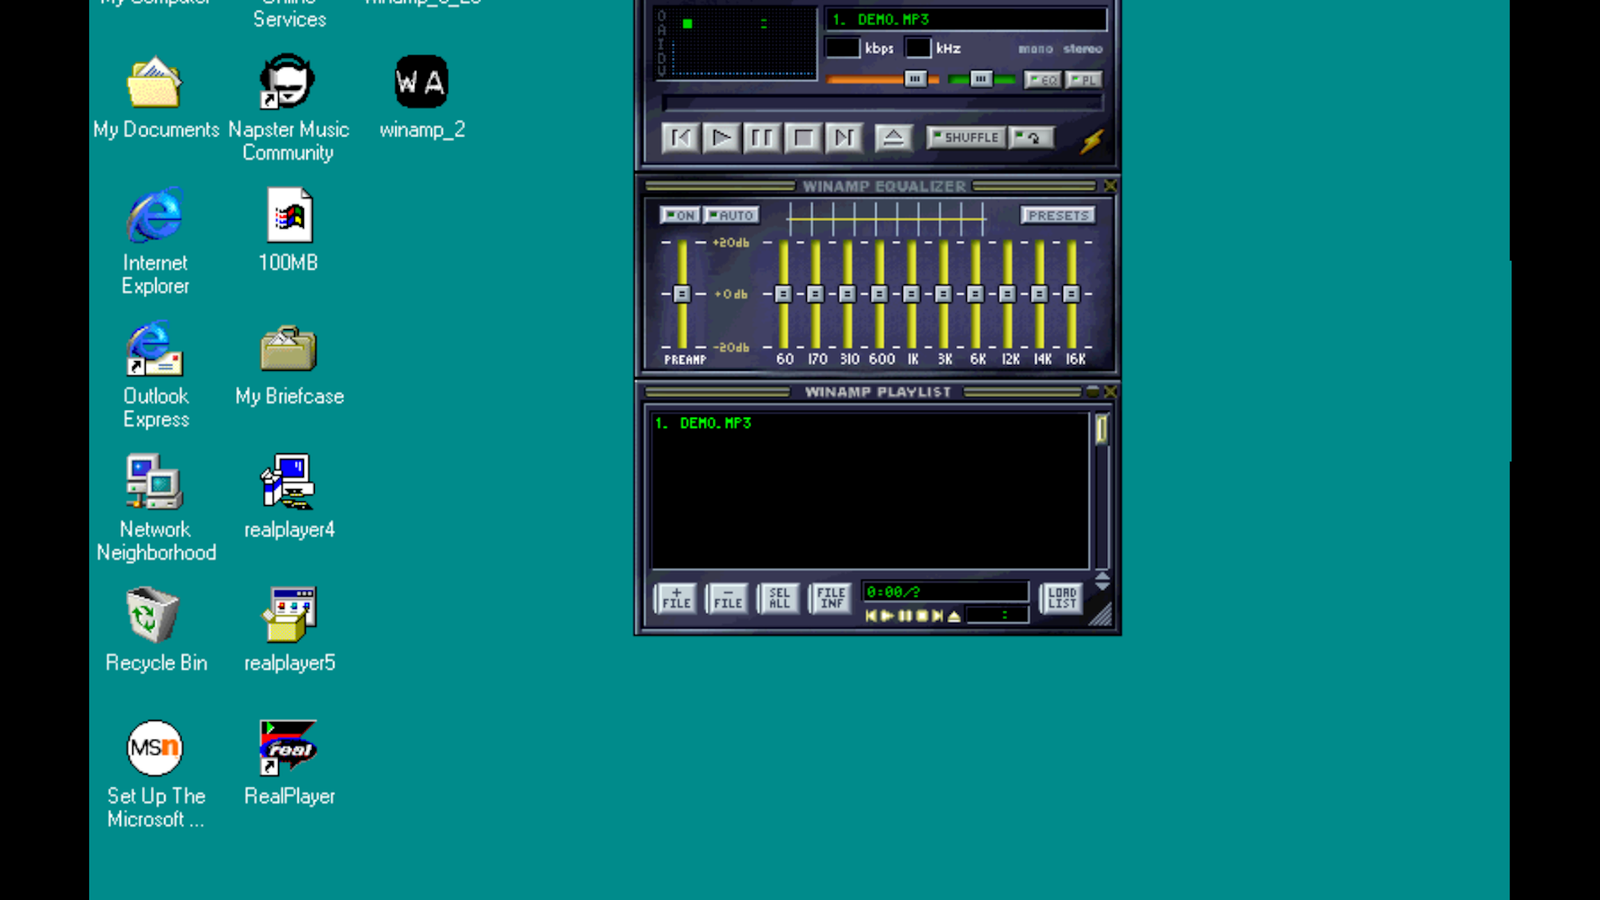Viewport: 1600px width, 900px height.
Task: Click the Winamp lightning bolt logo
Action: pyautogui.click(x=1093, y=140)
